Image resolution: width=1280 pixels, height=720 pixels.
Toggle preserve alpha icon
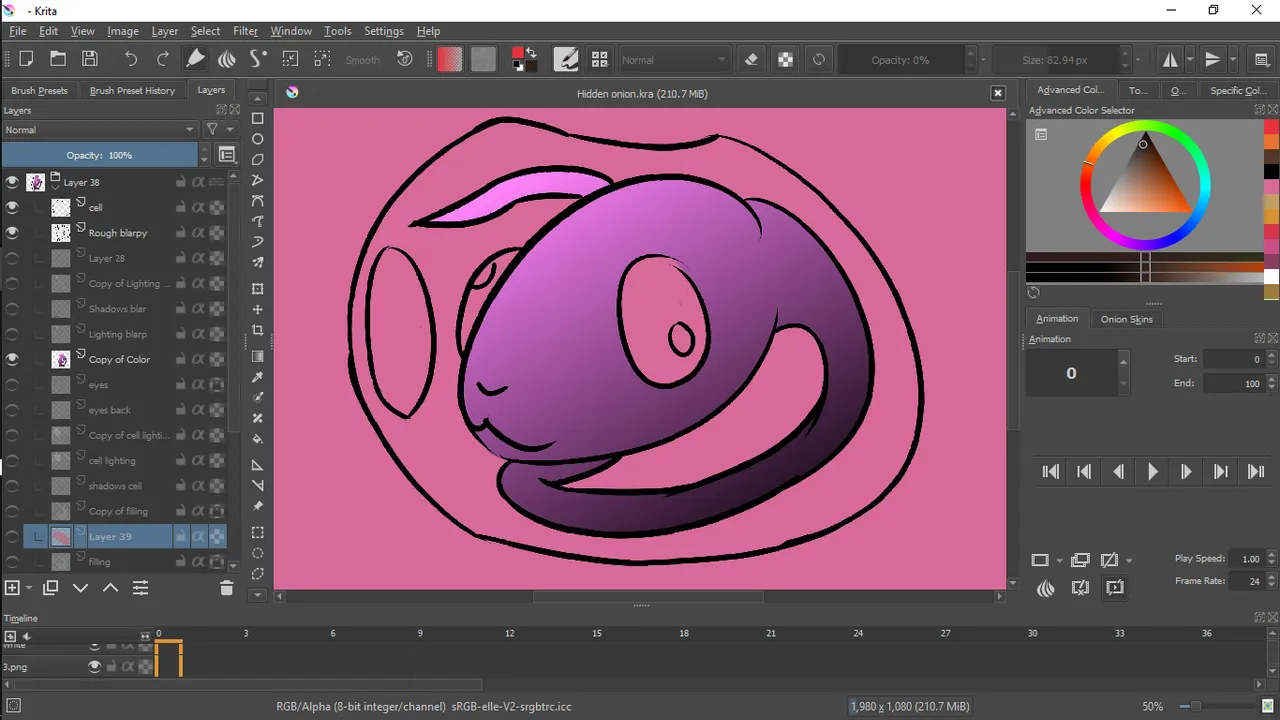(x=786, y=59)
